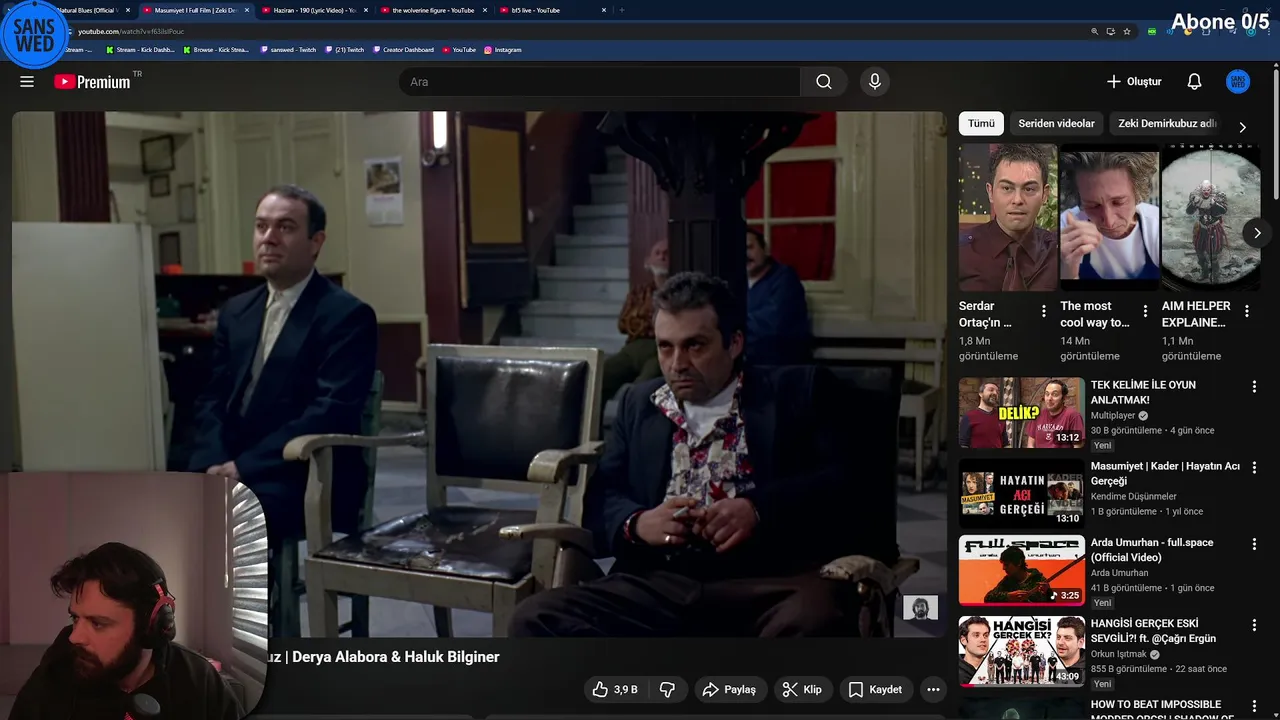This screenshot has height=720, width=1280.
Task: Click the Oluştur create button
Action: (x=1134, y=82)
